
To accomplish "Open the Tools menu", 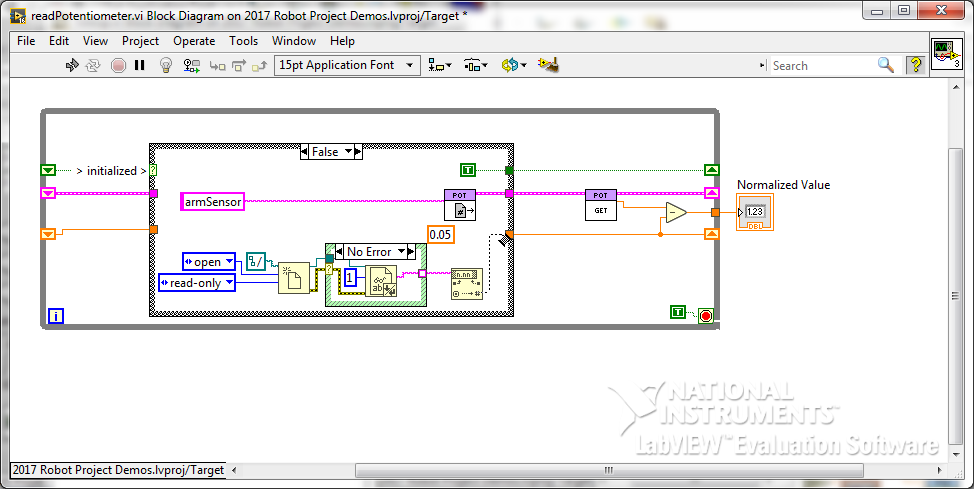I will pos(243,41).
